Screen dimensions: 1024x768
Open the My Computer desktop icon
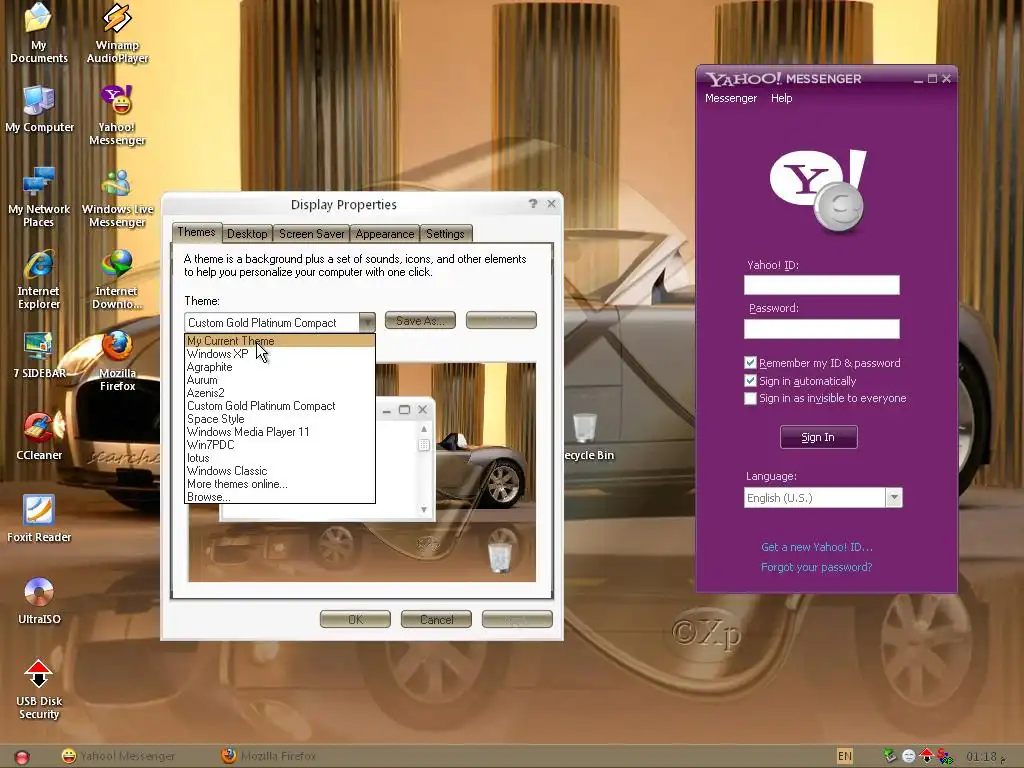(39, 108)
